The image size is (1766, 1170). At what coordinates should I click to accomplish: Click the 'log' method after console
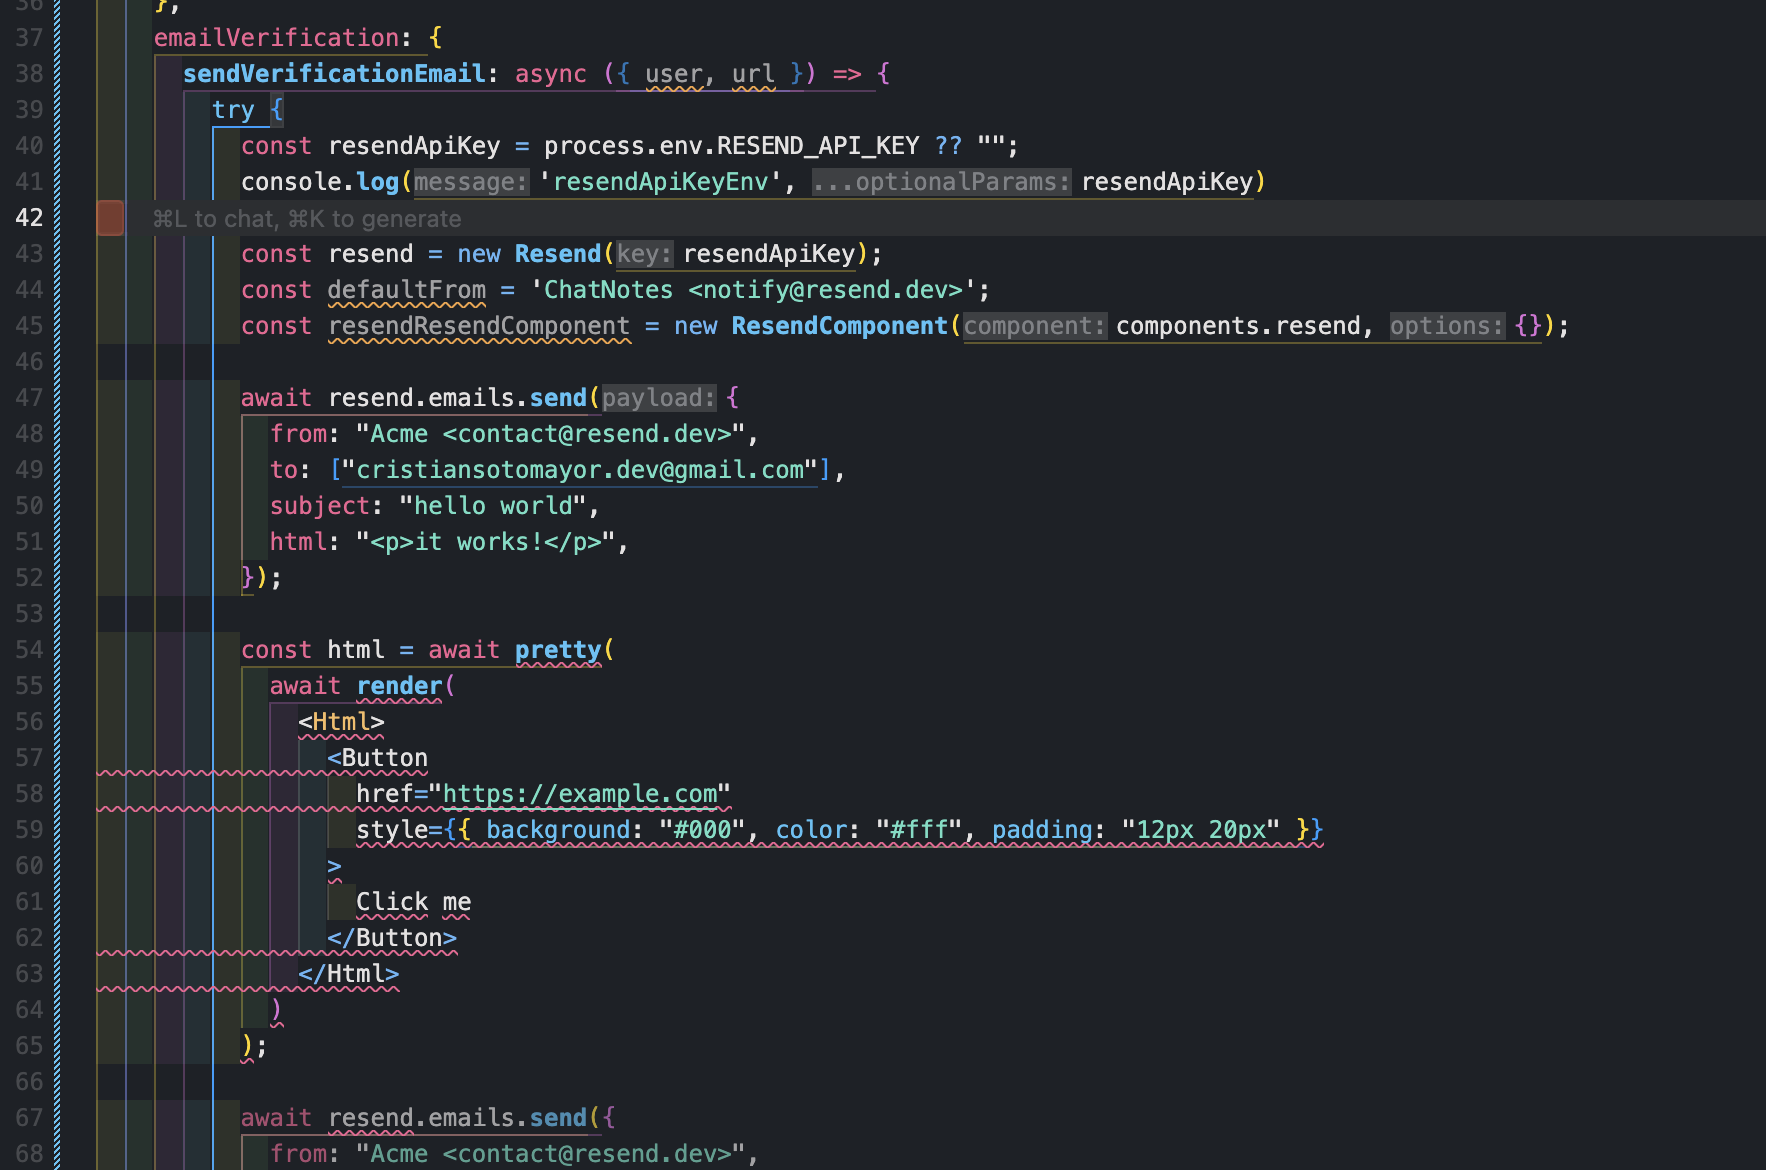[378, 182]
